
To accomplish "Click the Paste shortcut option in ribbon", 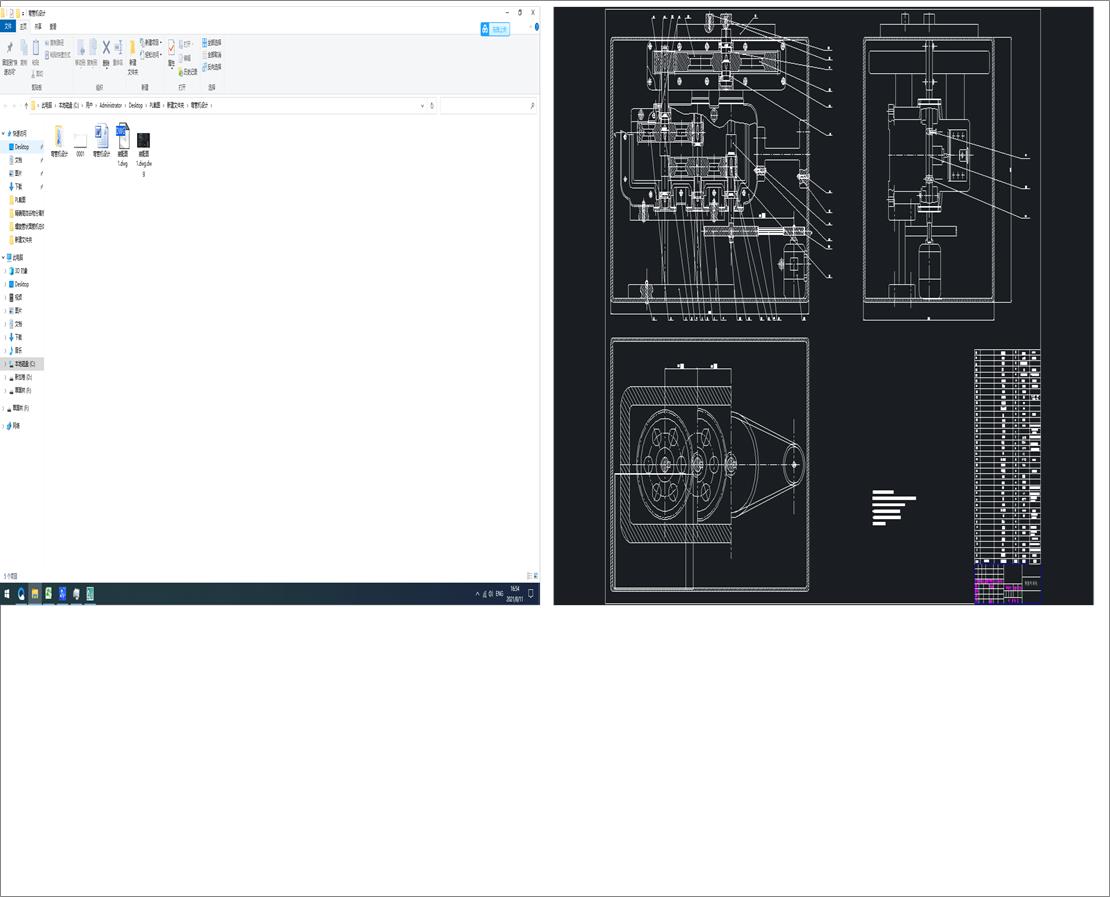I will coord(58,55).
